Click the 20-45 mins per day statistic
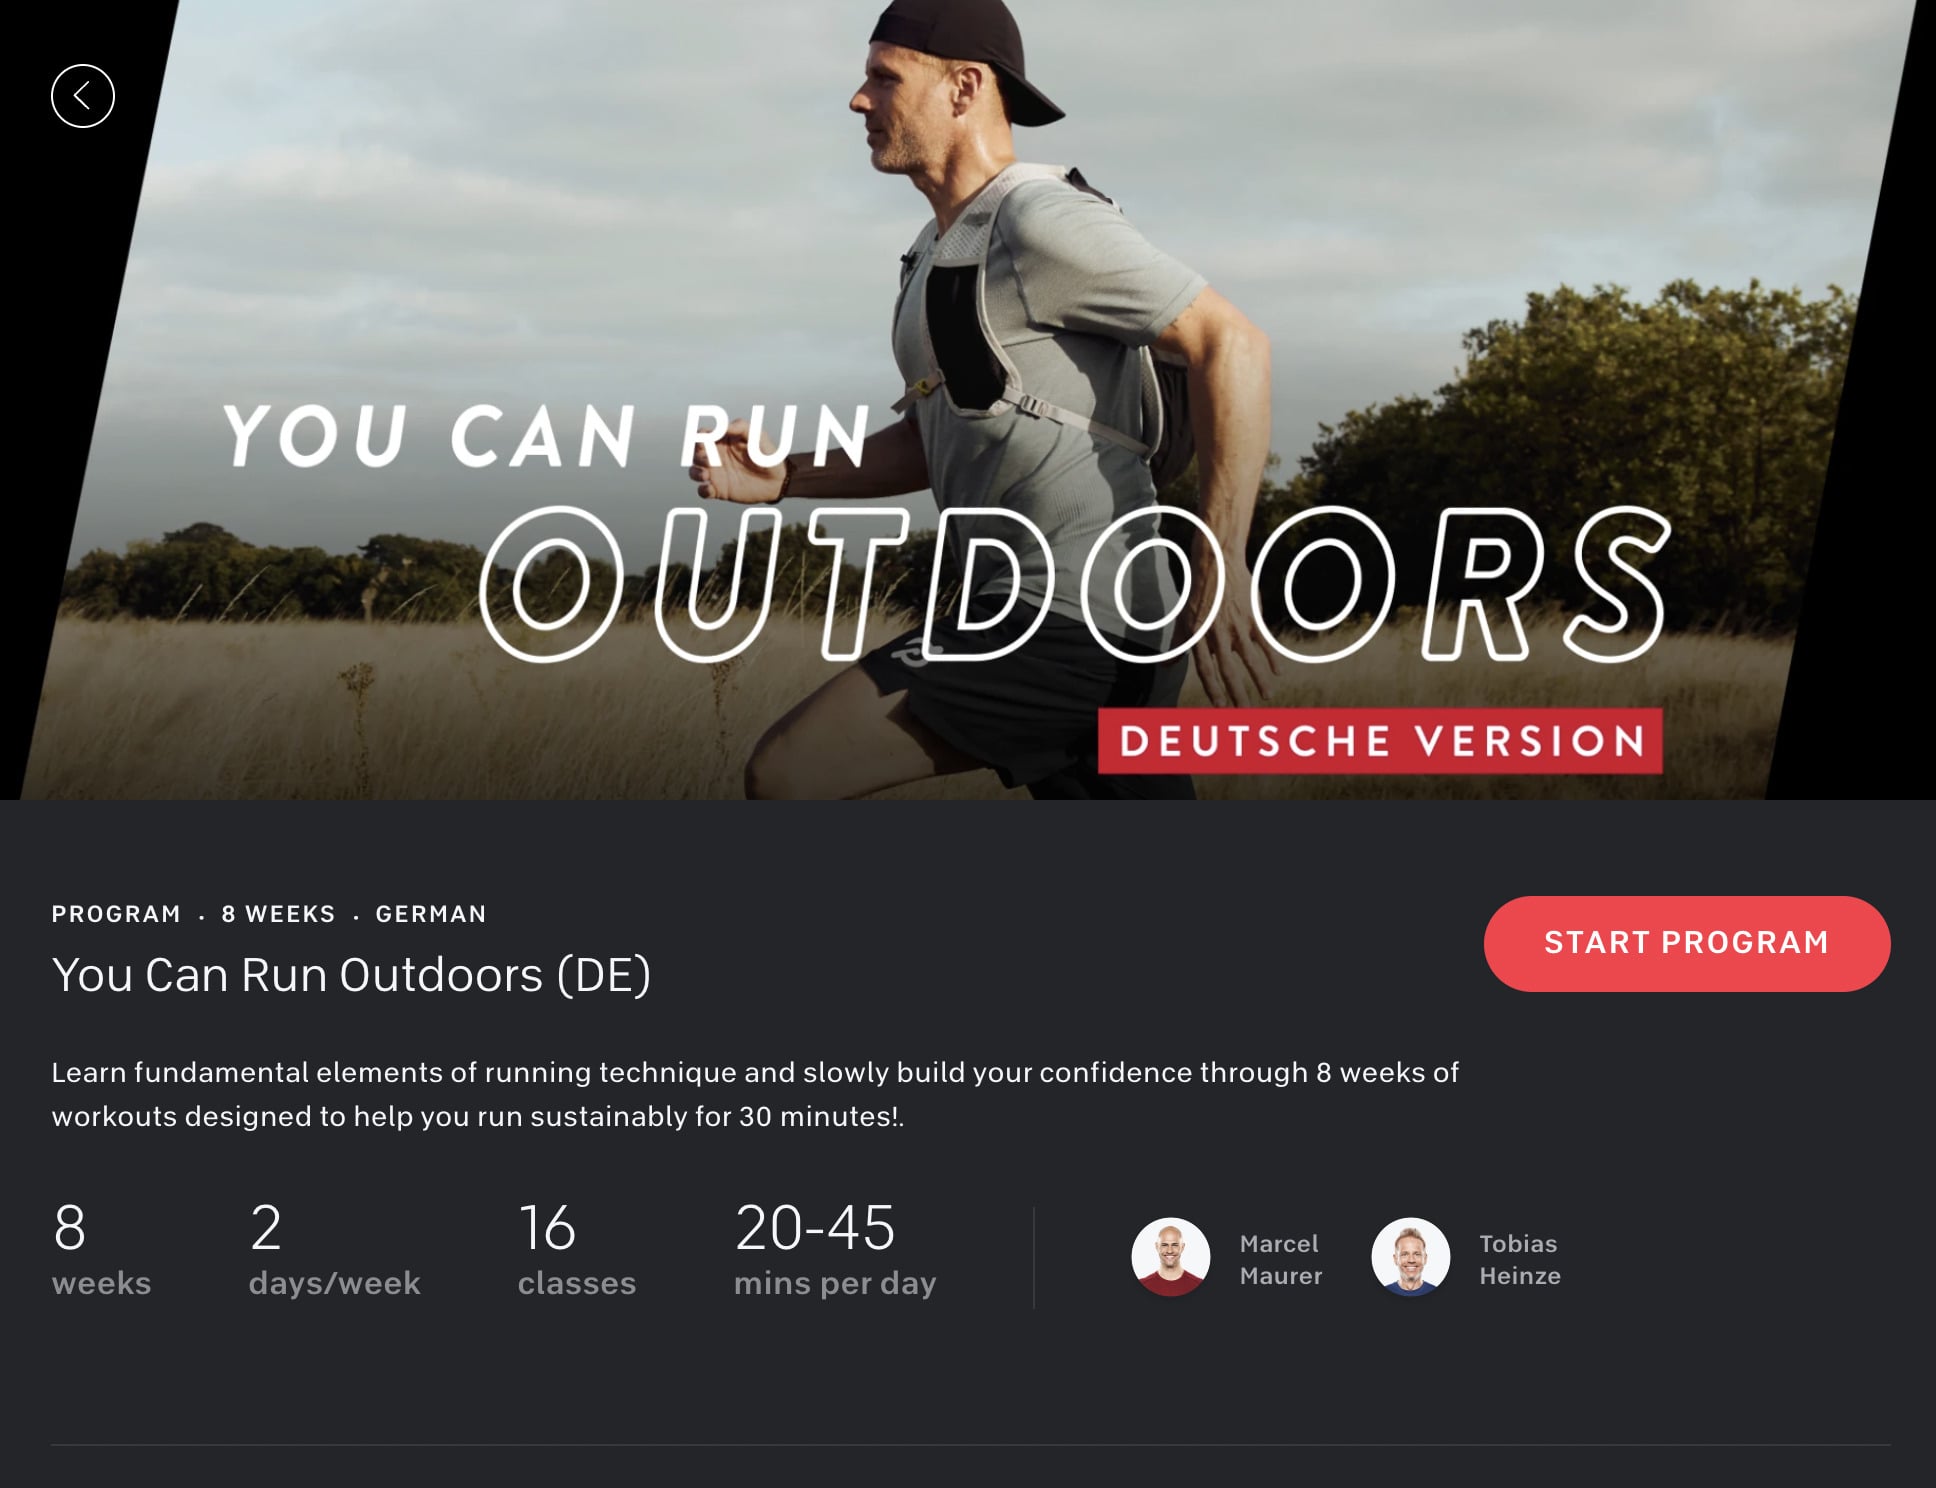 [x=834, y=1250]
